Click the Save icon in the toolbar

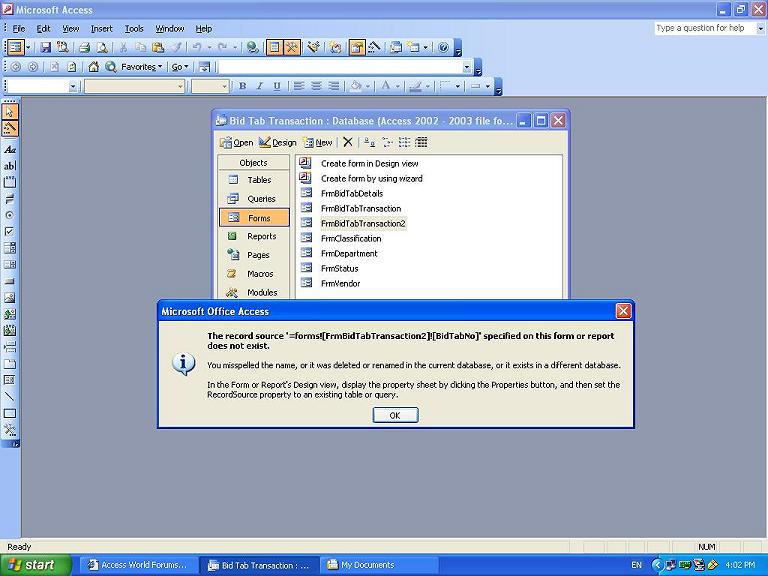(46, 48)
